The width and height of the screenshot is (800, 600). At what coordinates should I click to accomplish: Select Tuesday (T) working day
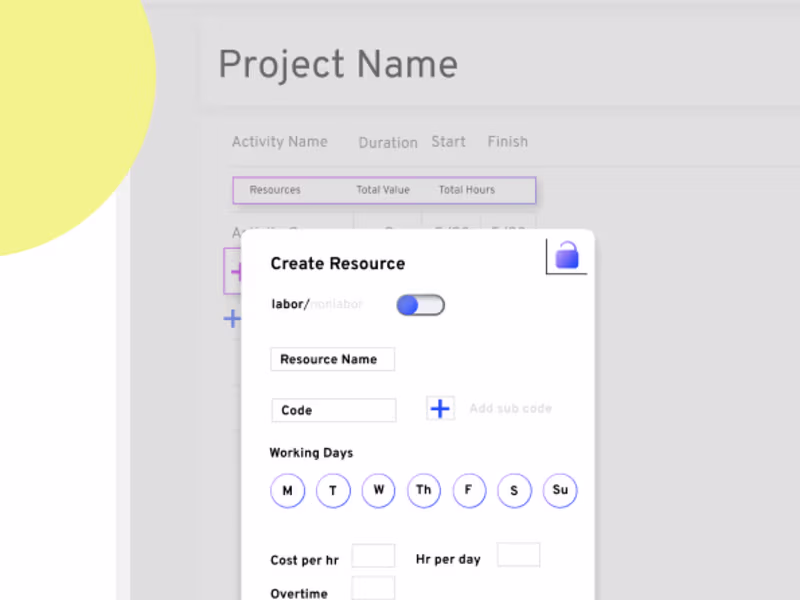pos(333,490)
